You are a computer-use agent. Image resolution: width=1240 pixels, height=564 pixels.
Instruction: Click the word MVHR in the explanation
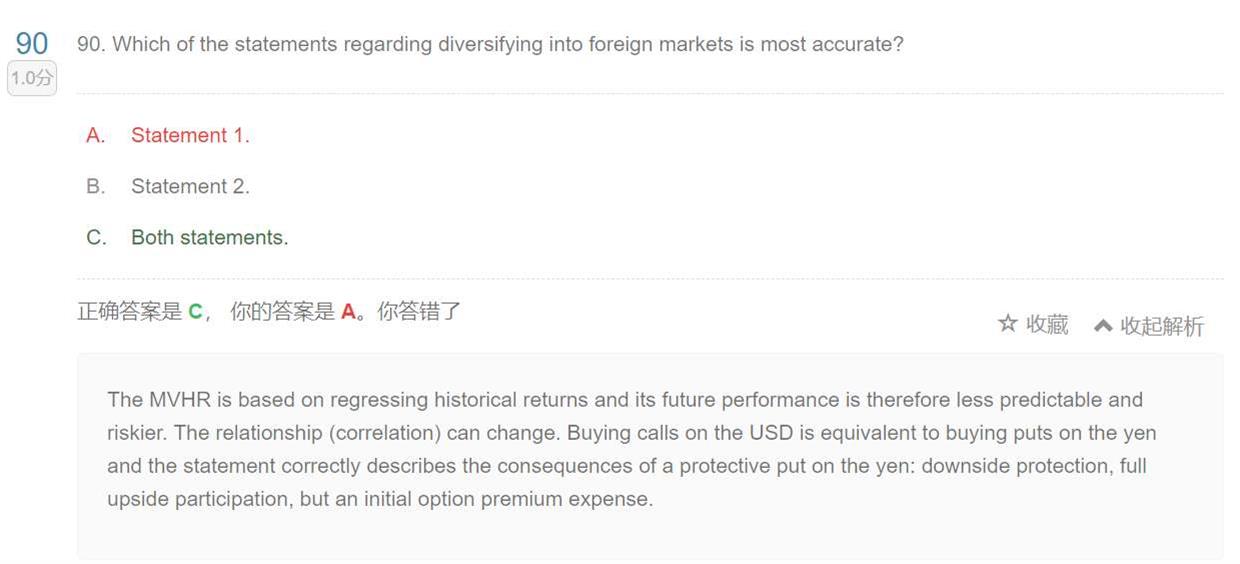[179, 400]
